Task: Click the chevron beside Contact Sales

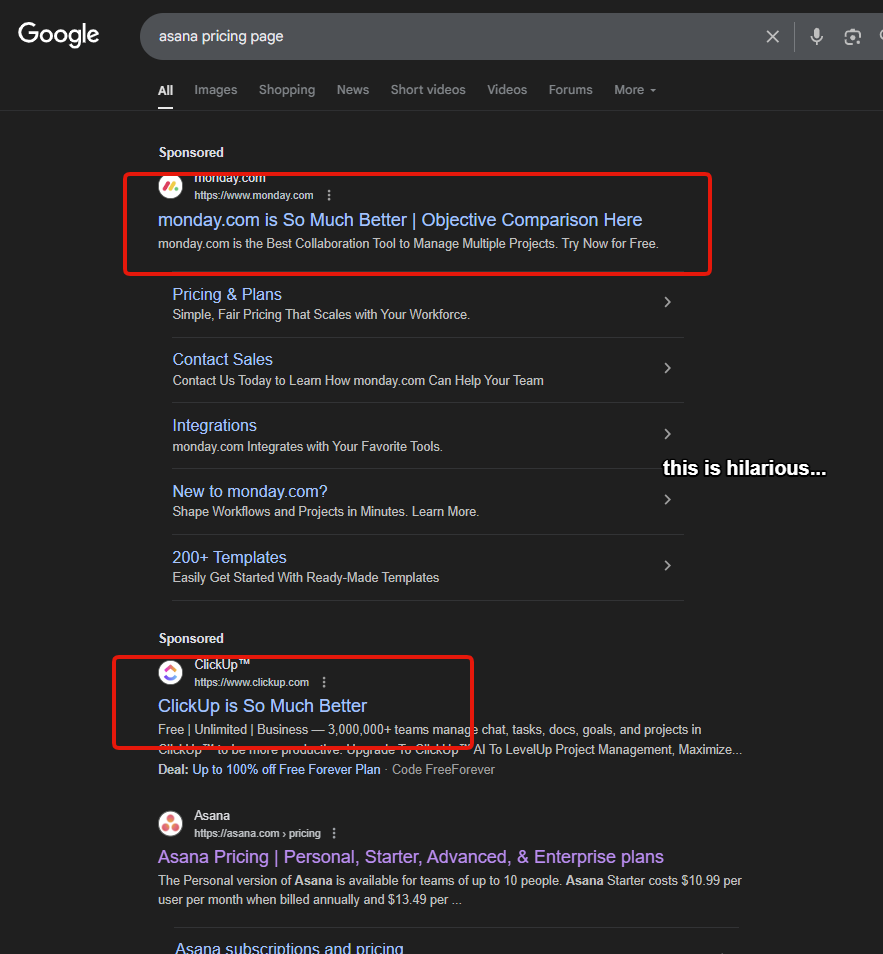Action: tap(667, 368)
